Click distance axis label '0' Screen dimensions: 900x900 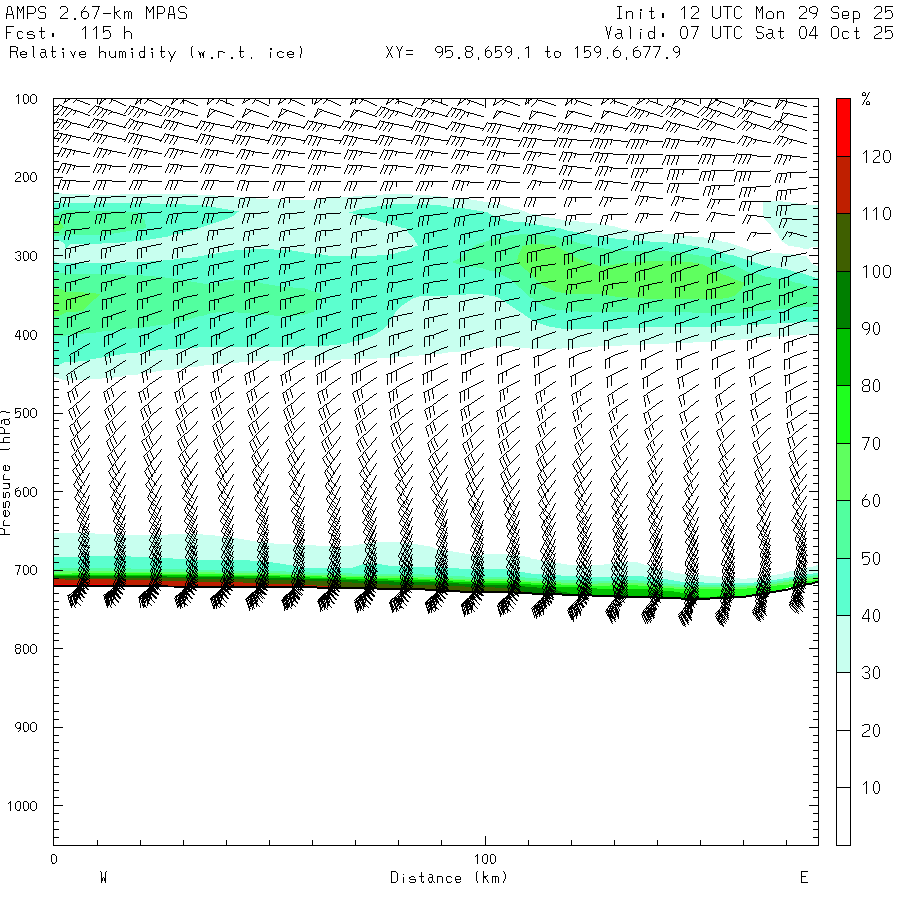(x=54, y=859)
